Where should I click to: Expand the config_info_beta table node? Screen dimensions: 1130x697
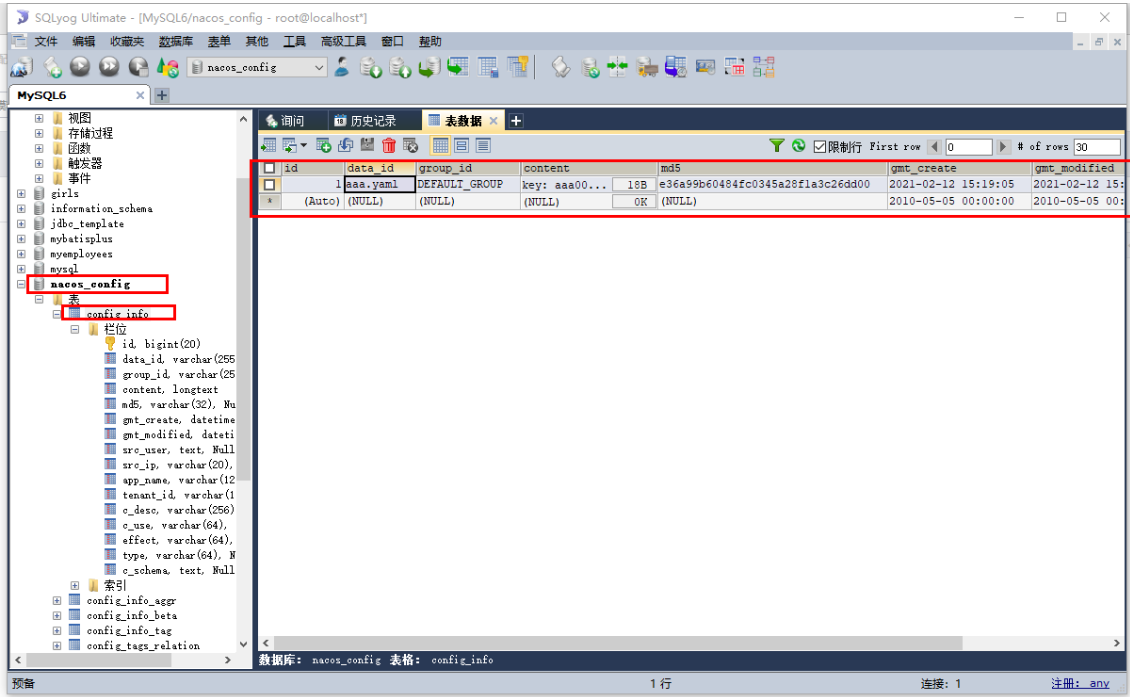tap(57, 616)
